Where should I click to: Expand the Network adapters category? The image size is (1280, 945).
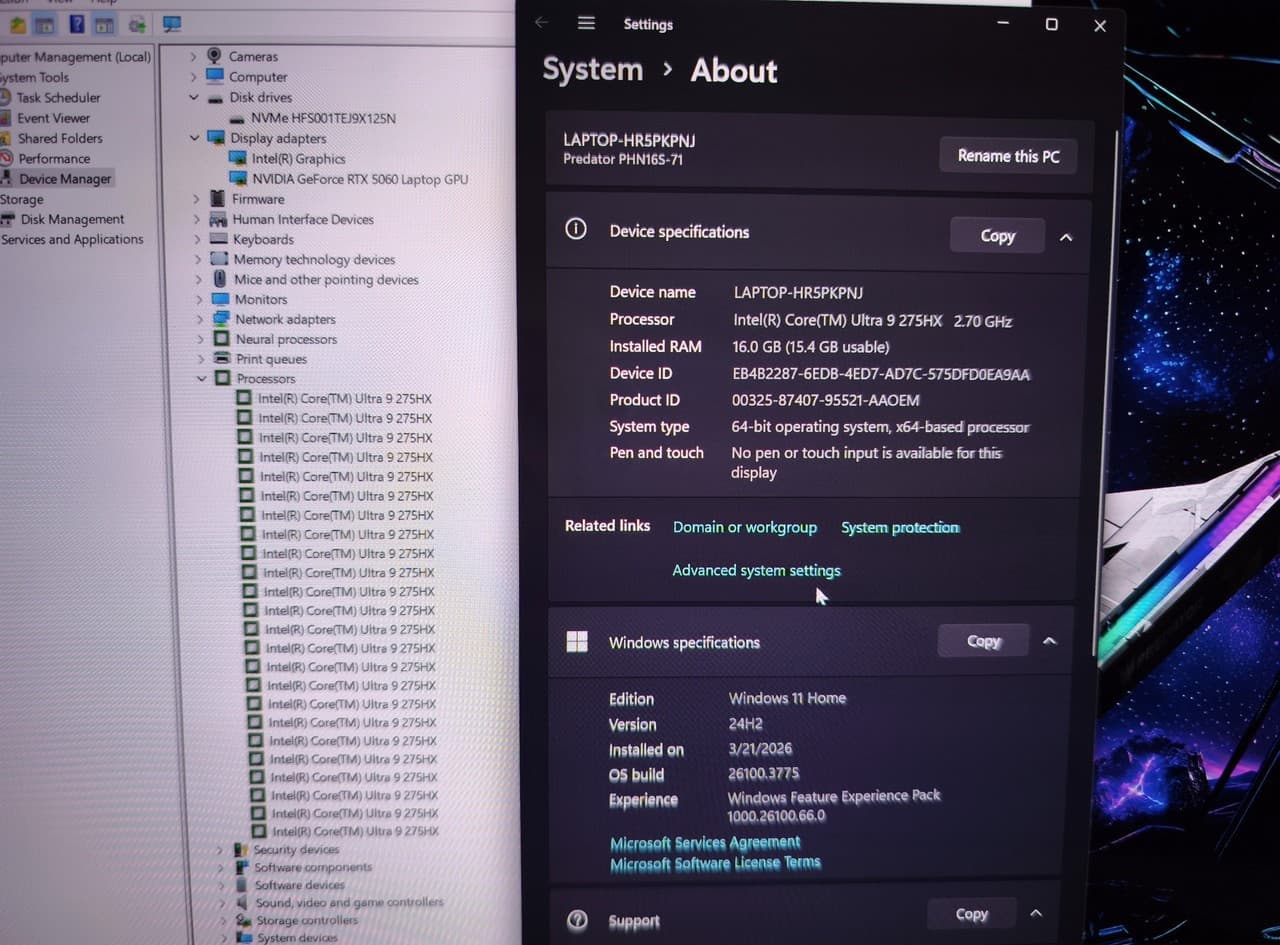(199, 319)
